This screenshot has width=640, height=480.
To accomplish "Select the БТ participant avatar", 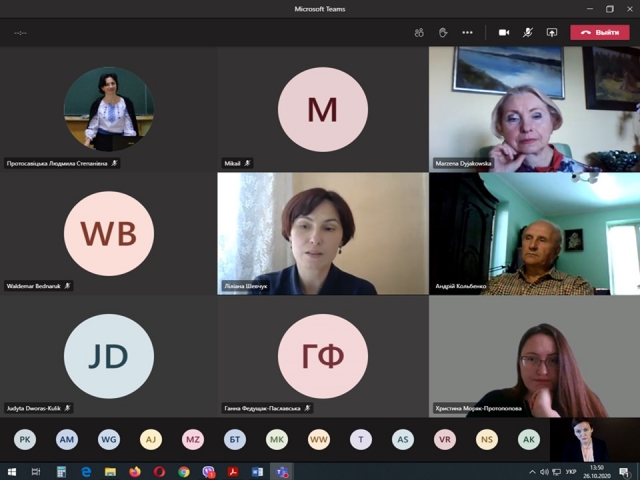I will pos(235,440).
